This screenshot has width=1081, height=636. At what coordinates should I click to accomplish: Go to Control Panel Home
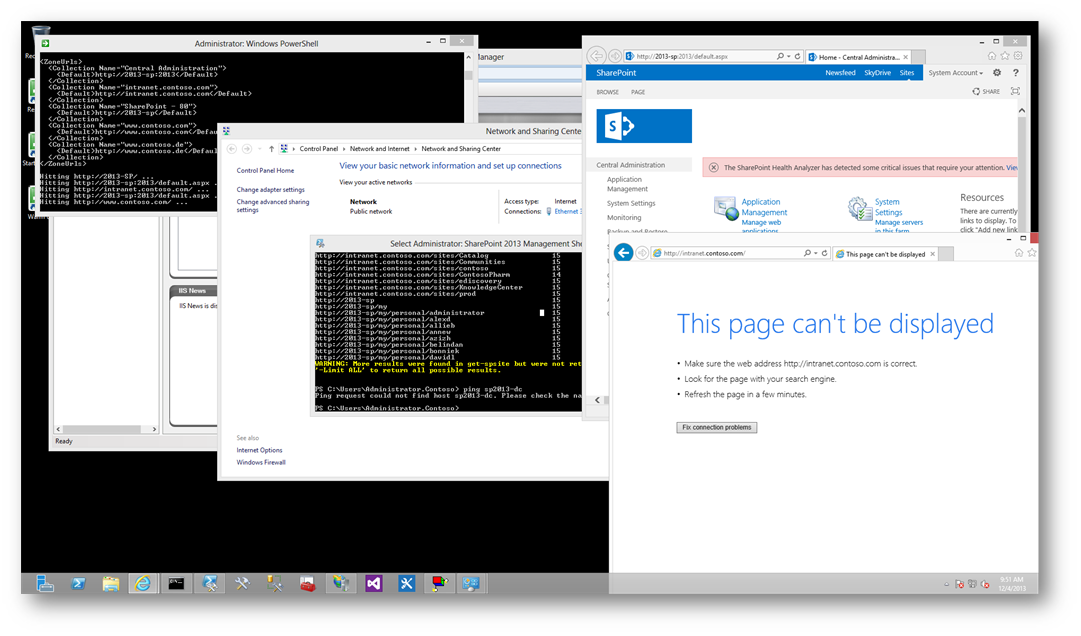[x=265, y=170]
